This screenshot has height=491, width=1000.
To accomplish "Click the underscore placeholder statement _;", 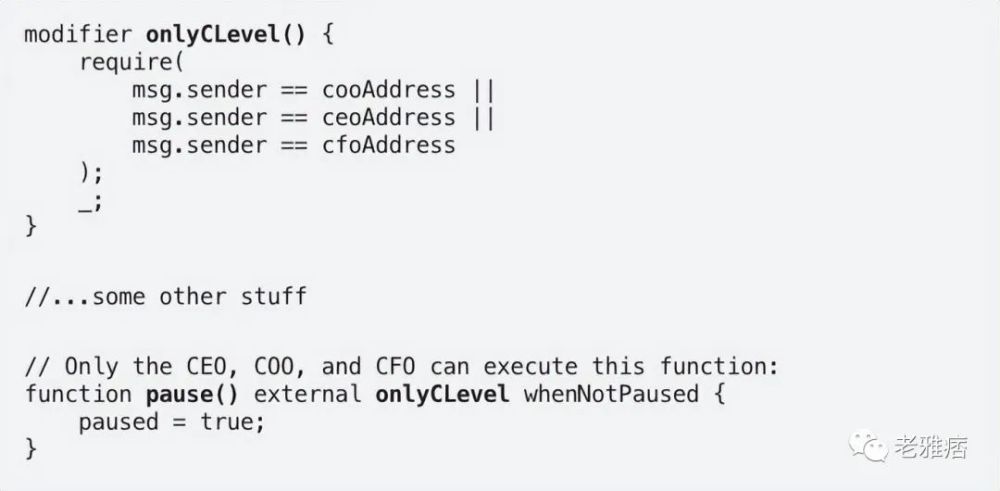I will coord(90,203).
